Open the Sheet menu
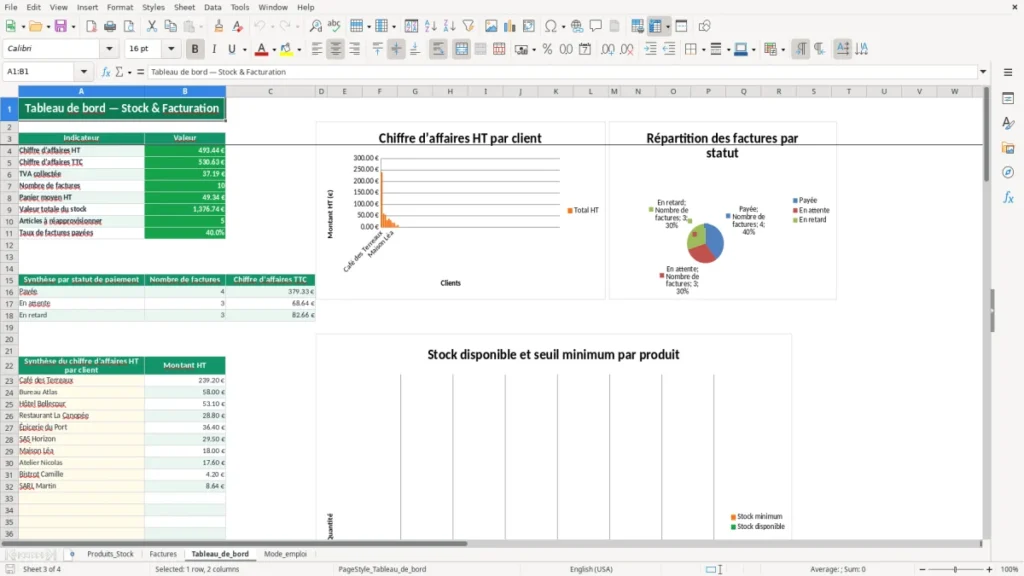This screenshot has width=1024, height=576. [x=184, y=7]
